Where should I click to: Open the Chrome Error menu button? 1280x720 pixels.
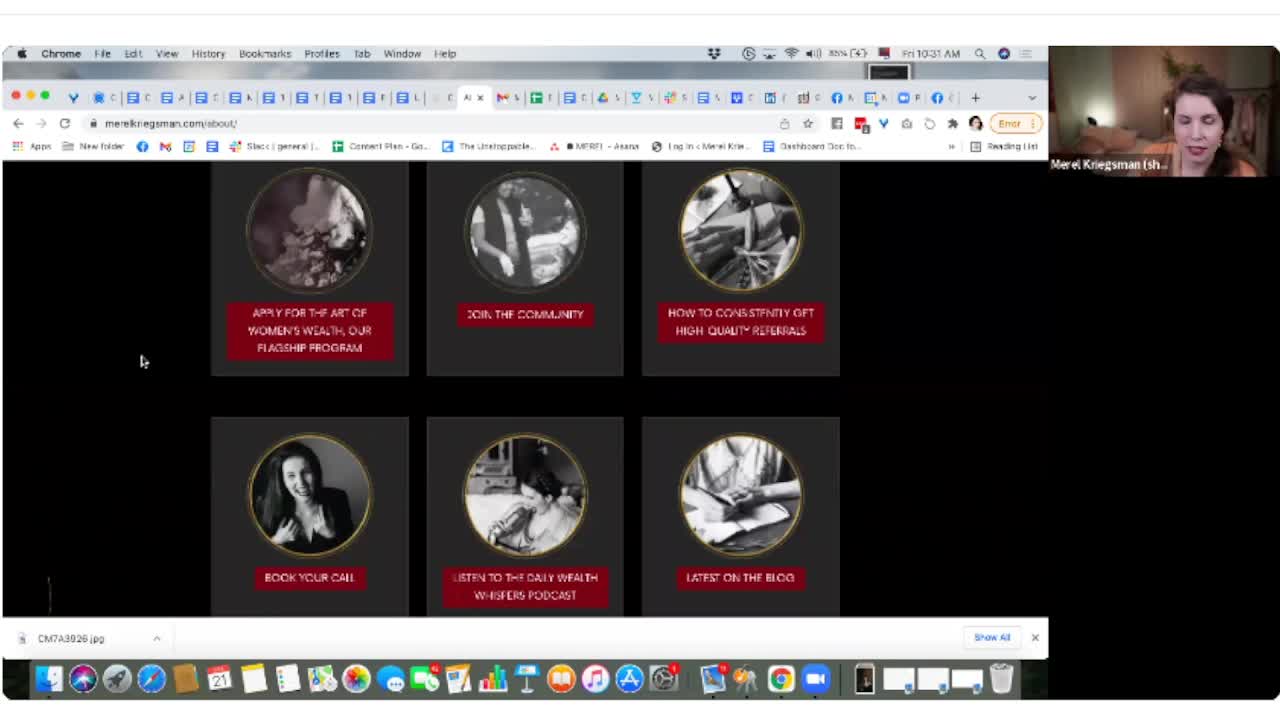(x=1016, y=123)
